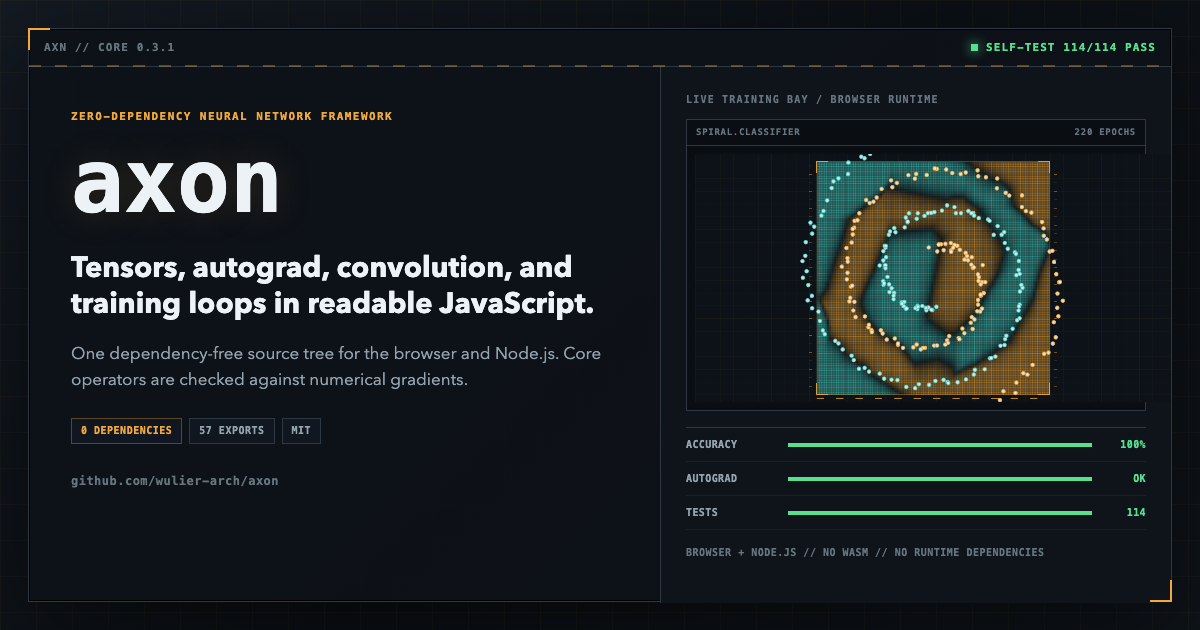
Task: Open the github.com/wulier-arch/axon link
Action: point(175,481)
